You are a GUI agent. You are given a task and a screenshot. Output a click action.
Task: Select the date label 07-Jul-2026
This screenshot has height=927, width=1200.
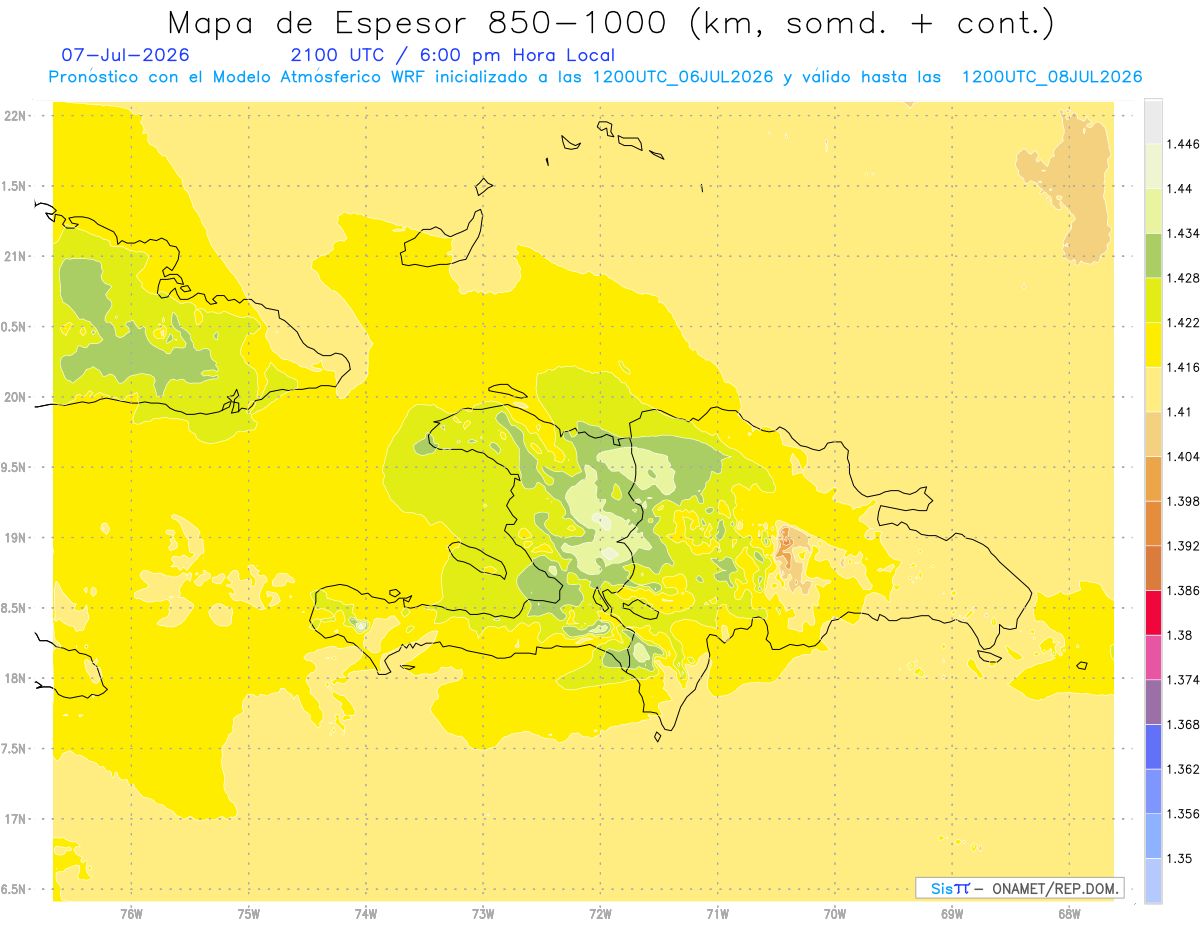point(125,55)
